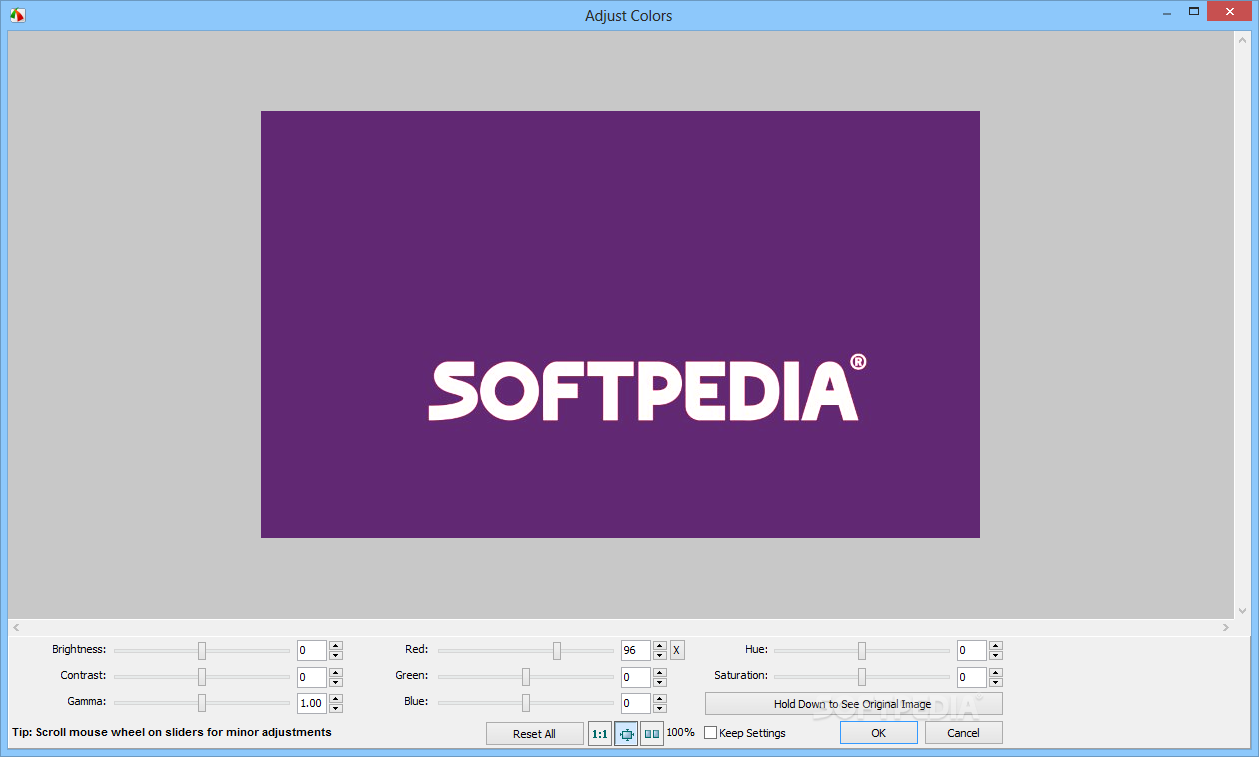Image resolution: width=1259 pixels, height=757 pixels.
Task: Select the 1:1 actual size view icon
Action: click(600, 734)
